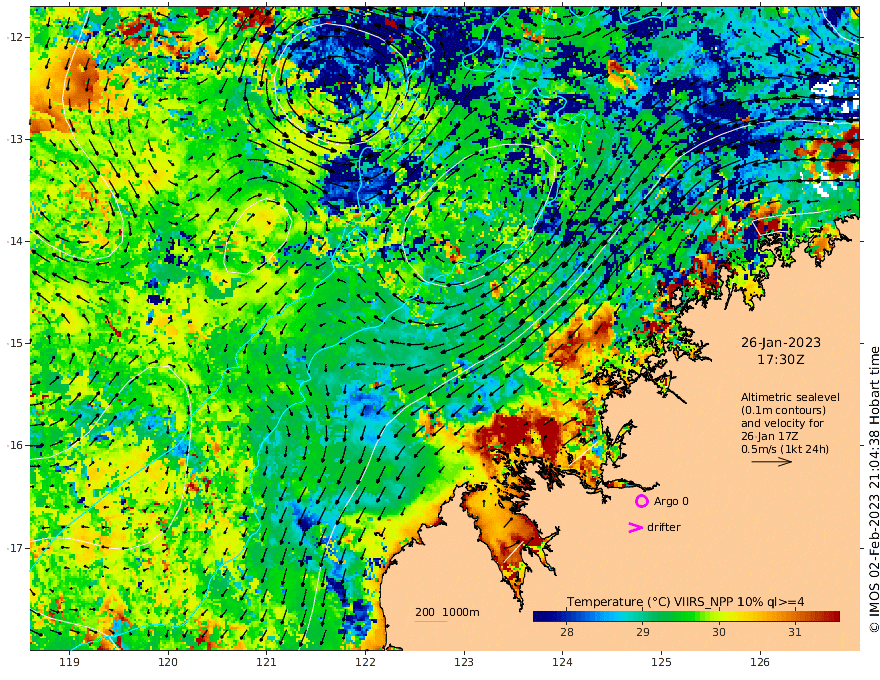Click the '0.5m/s (1kt 24h)' scale text
This screenshot has height=680, width=880.
pyautogui.click(x=785, y=449)
